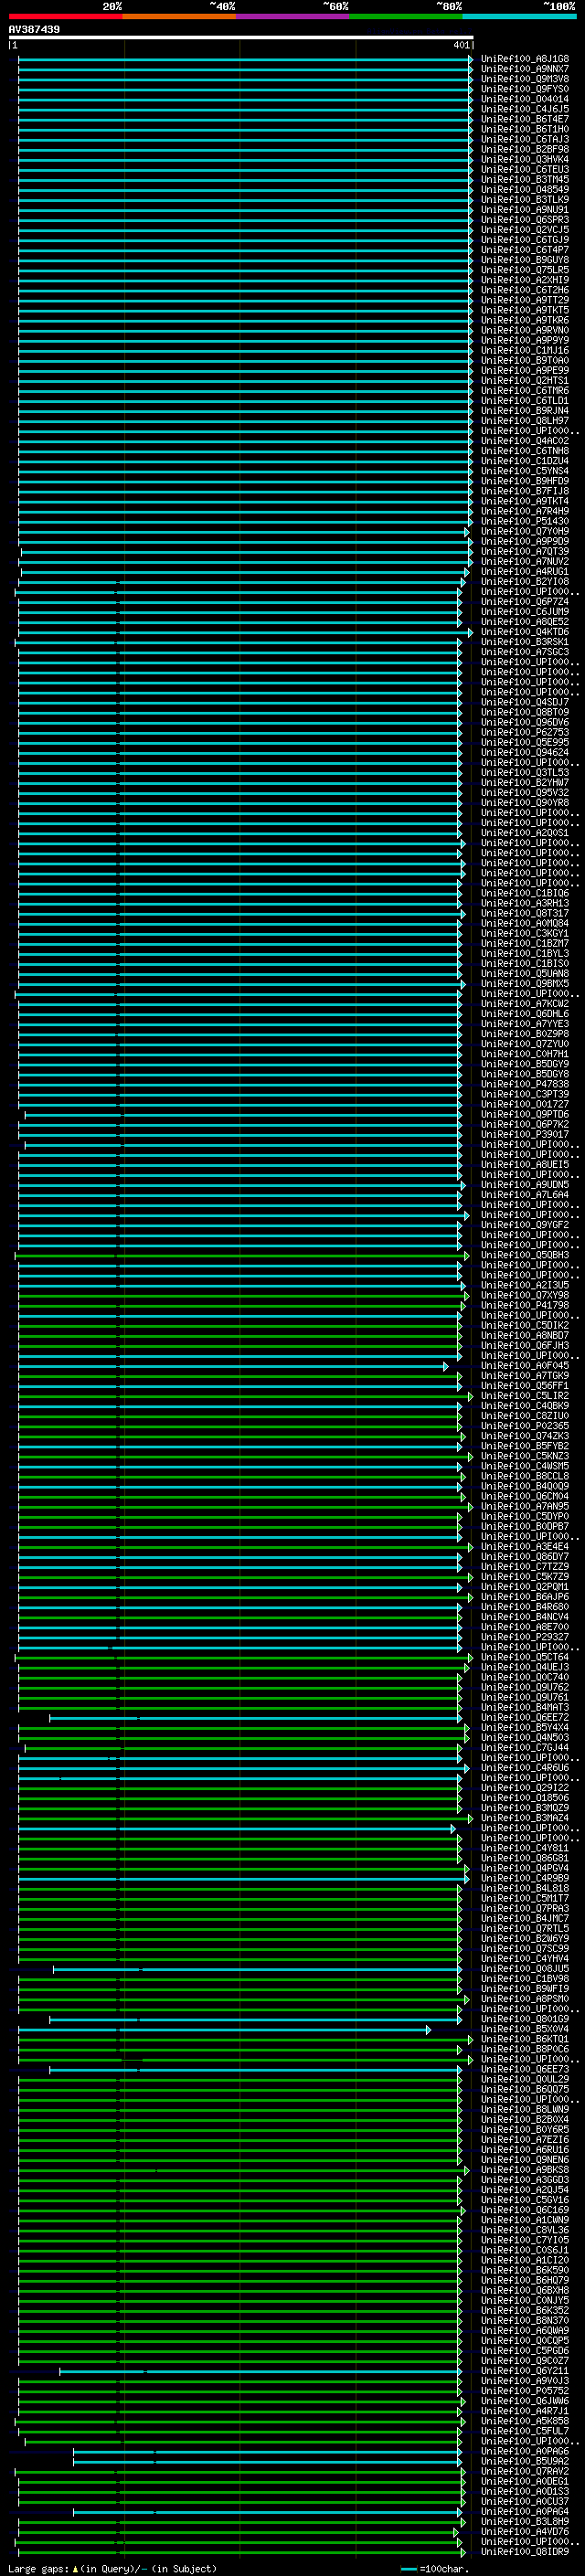The width and height of the screenshot is (585, 2576).
Task: Select the UniRef100_Q74ZK3 label
Action: [525, 1436]
